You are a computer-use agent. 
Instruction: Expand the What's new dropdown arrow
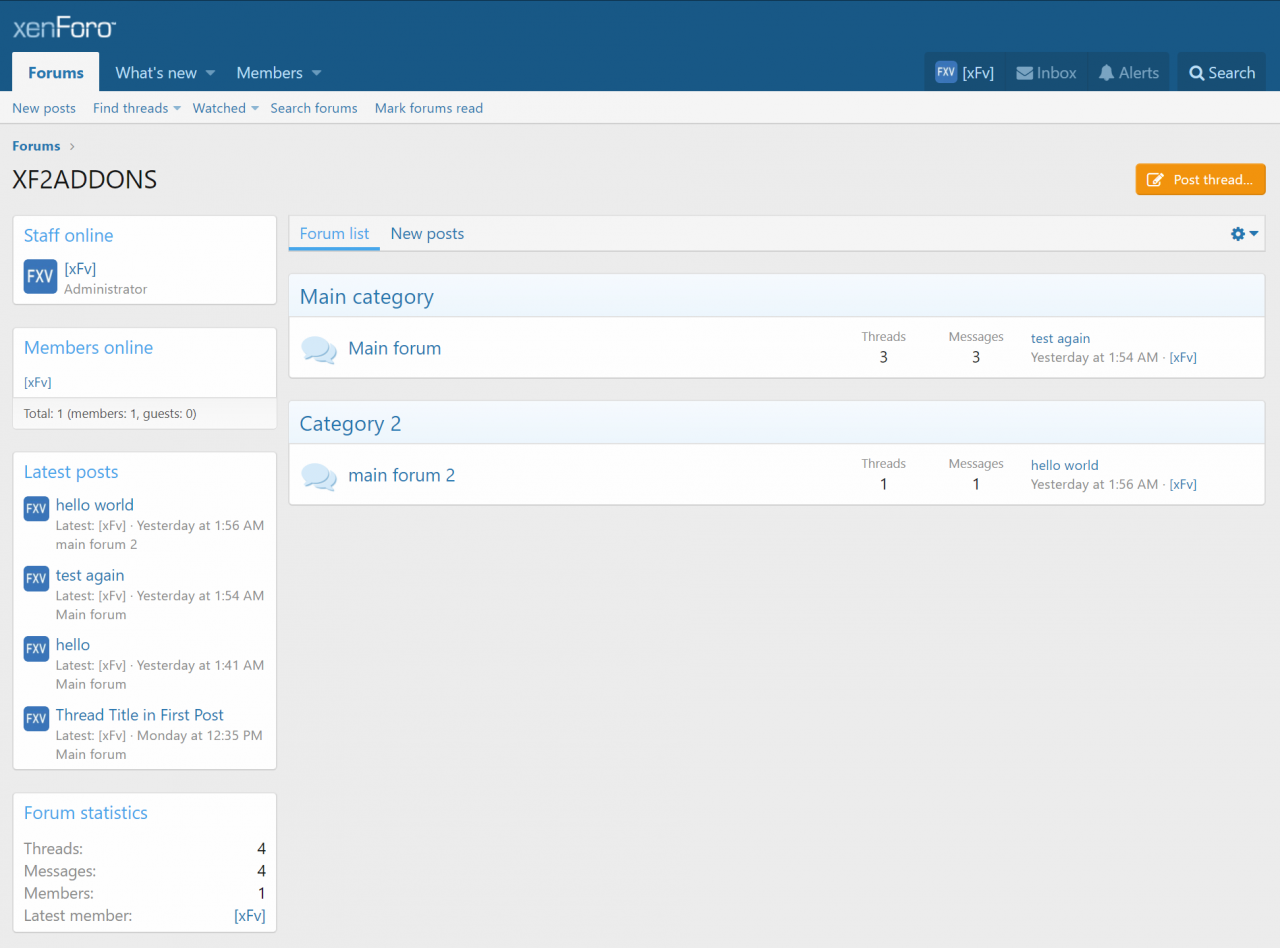210,73
